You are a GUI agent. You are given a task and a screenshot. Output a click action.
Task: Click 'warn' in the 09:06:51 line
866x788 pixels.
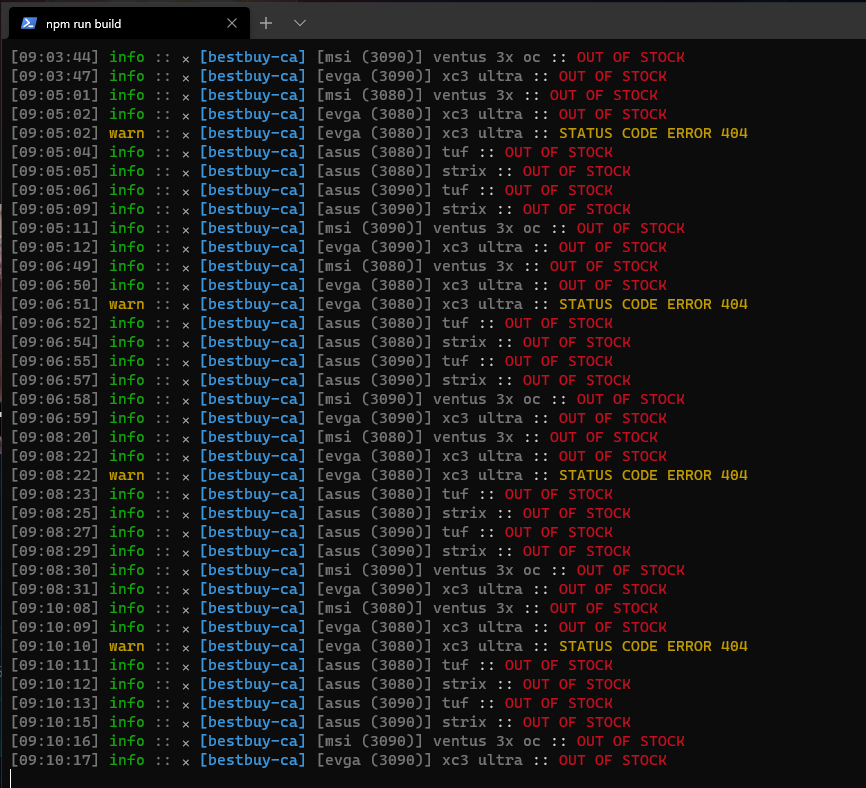pyautogui.click(x=126, y=304)
